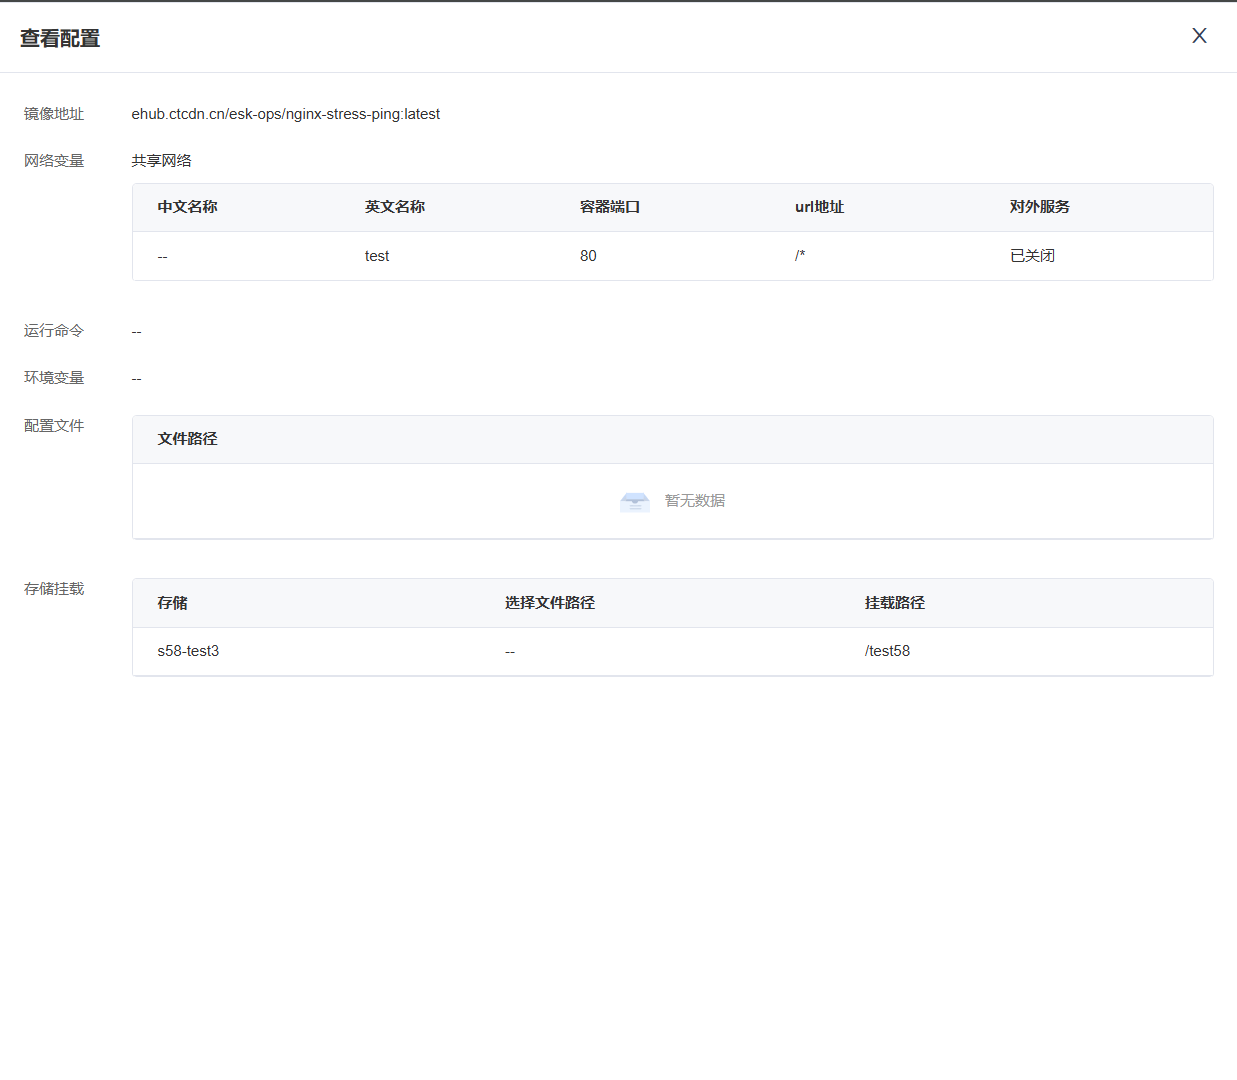This screenshot has width=1237, height=1080.
Task: Click the 文件路径 column header
Action: tap(187, 439)
